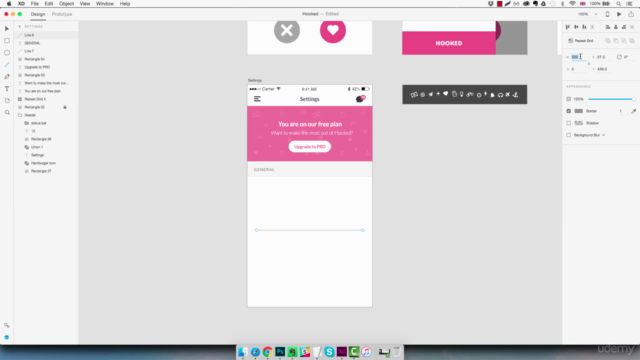The height and width of the screenshot is (360, 640).
Task: Click the border eyedropper icon
Action: [x=633, y=111]
